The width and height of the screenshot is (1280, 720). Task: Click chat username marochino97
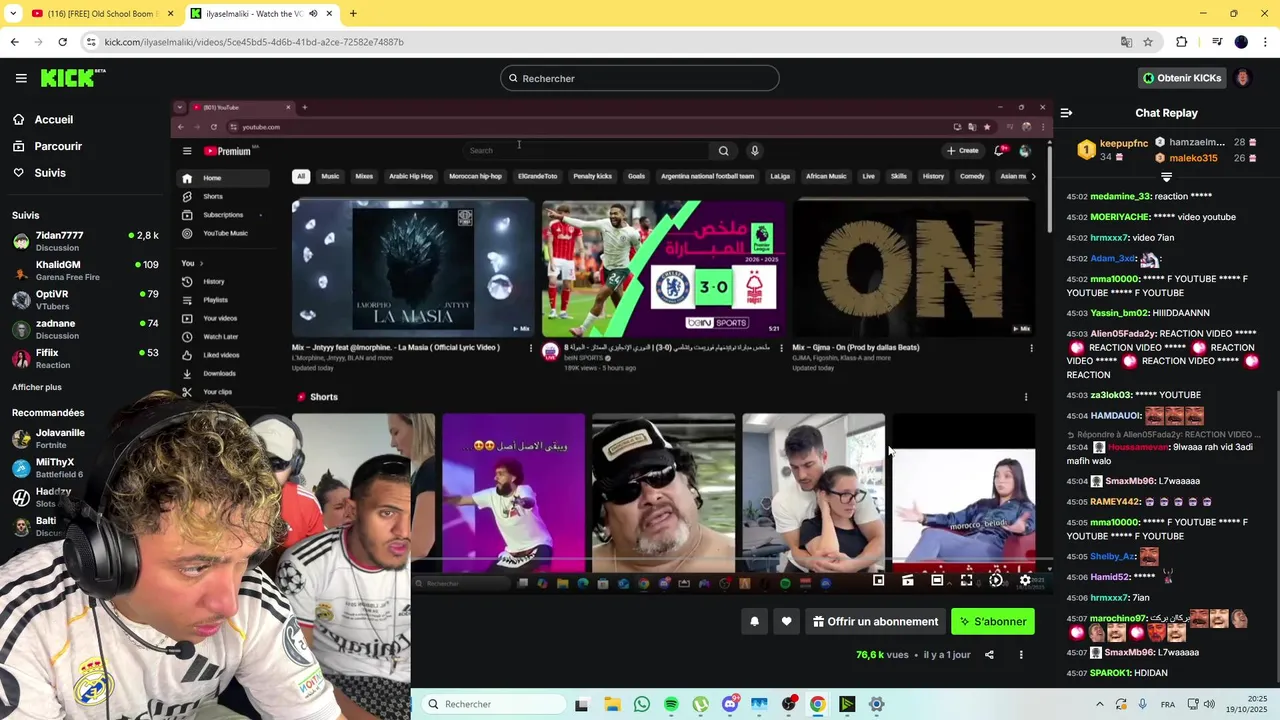click(x=1118, y=619)
